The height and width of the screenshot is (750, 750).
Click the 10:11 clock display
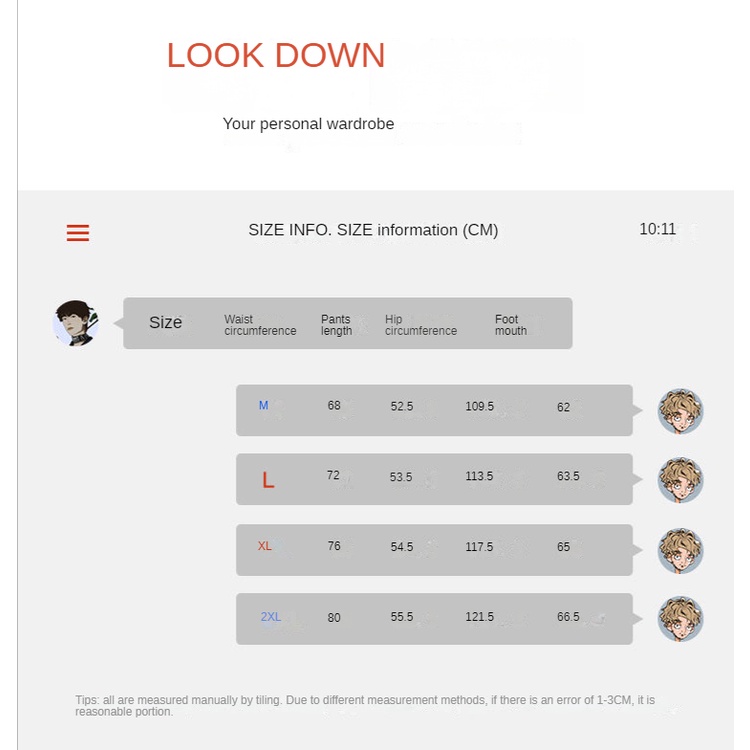point(658,229)
